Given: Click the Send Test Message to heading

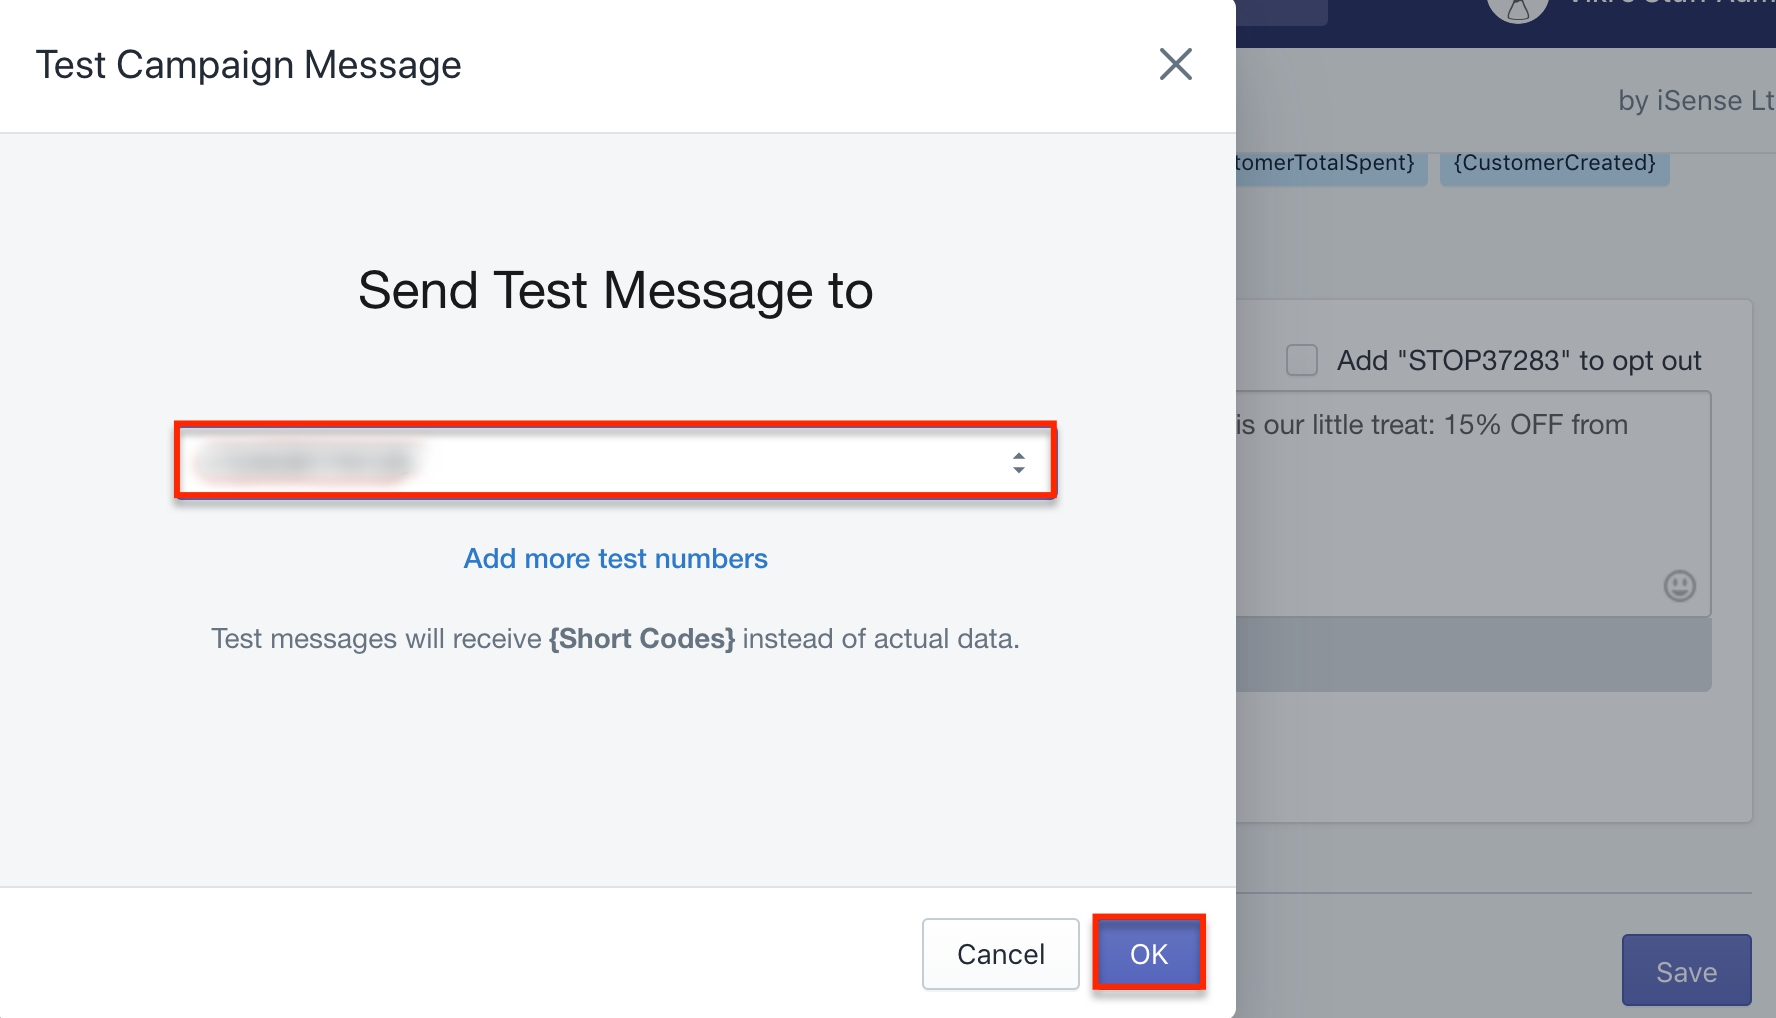Looking at the screenshot, I should coord(616,291).
